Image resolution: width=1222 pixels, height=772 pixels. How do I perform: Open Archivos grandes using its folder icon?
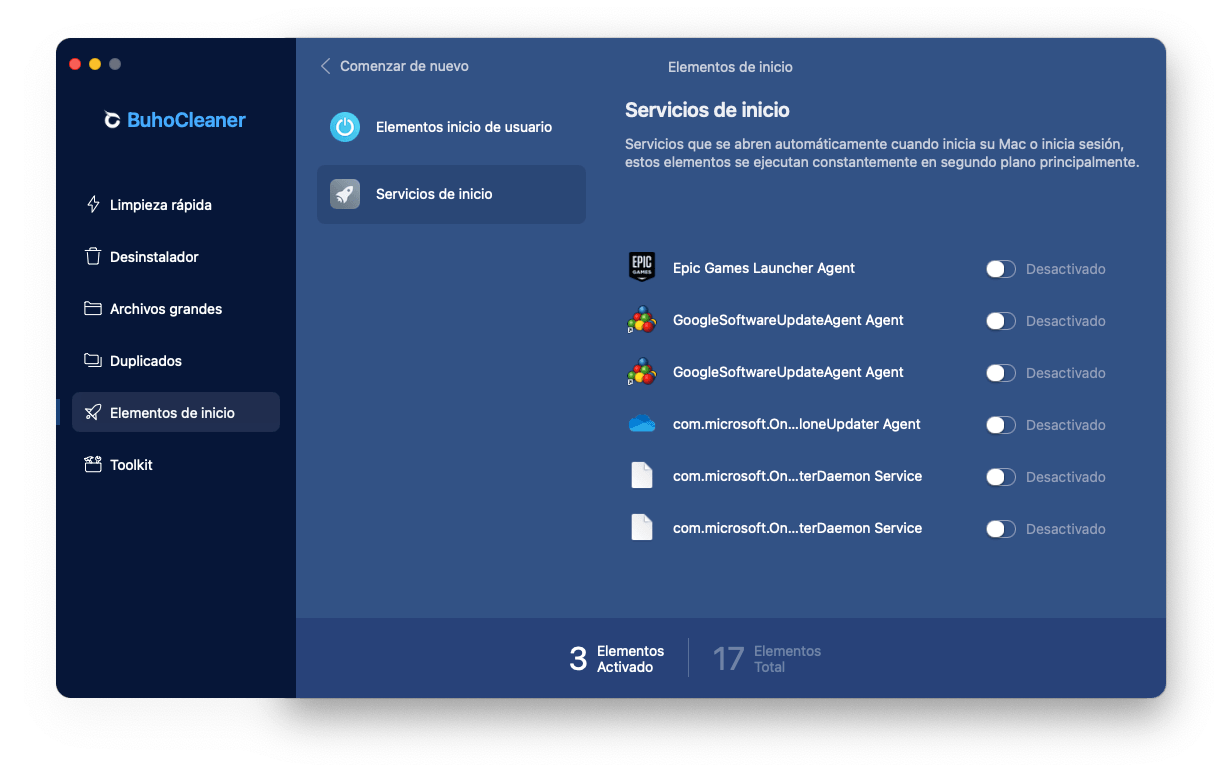93,308
